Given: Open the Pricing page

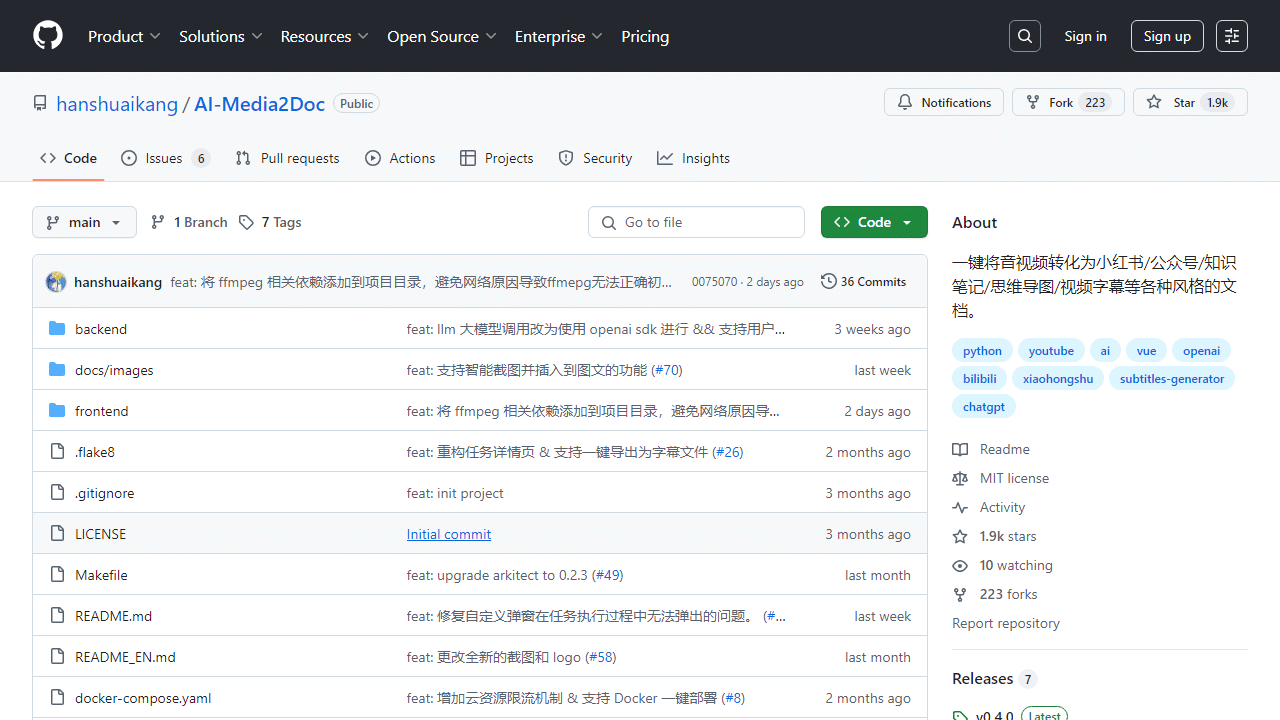Looking at the screenshot, I should tap(645, 36).
